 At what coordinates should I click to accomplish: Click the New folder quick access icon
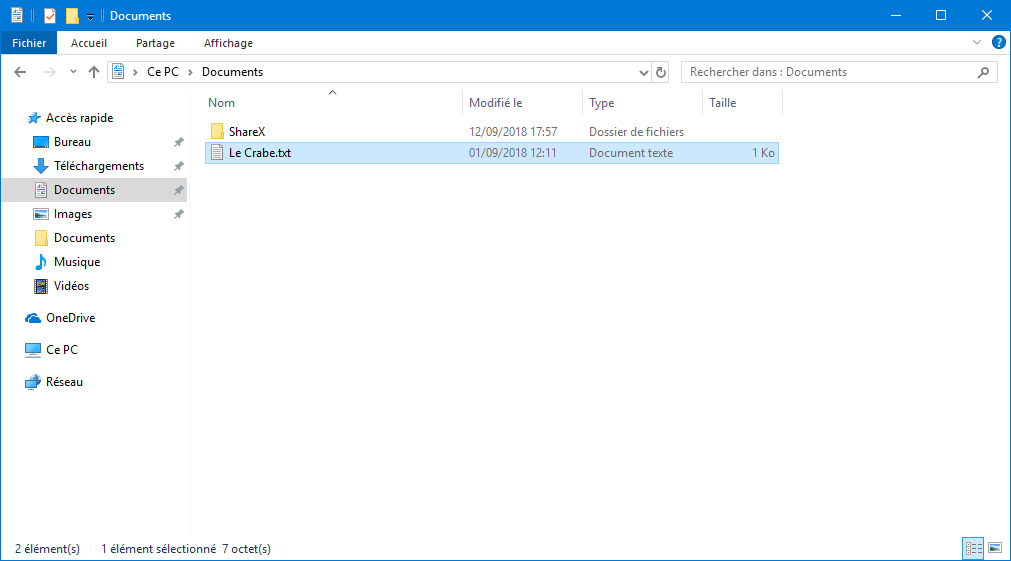click(72, 15)
